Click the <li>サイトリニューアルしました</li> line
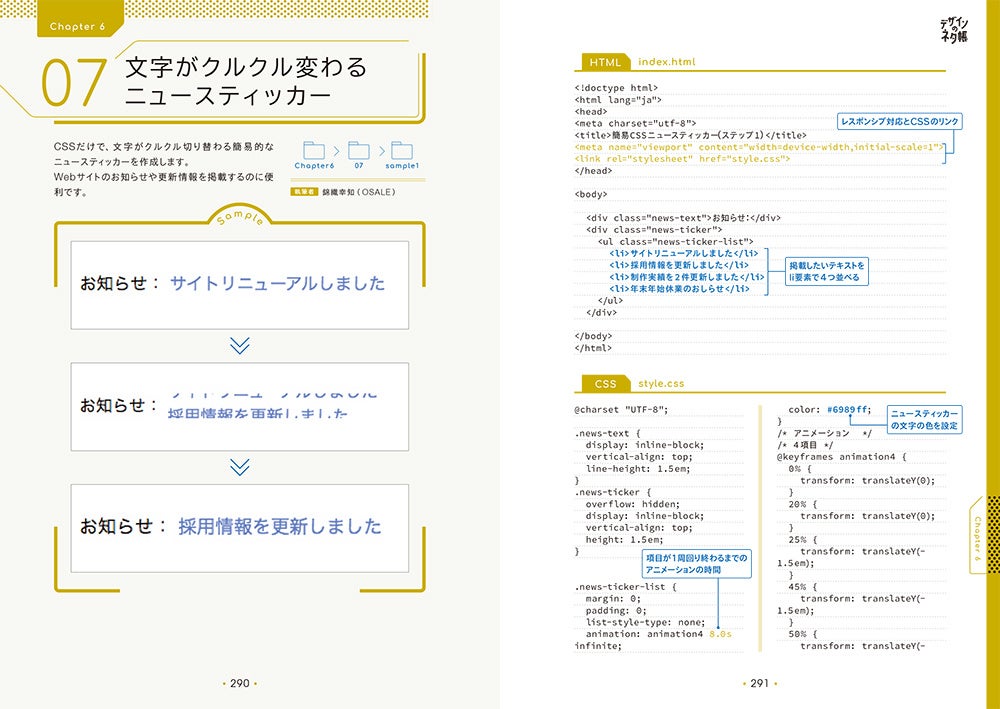The width and height of the screenshot is (1000, 709). 684,253
